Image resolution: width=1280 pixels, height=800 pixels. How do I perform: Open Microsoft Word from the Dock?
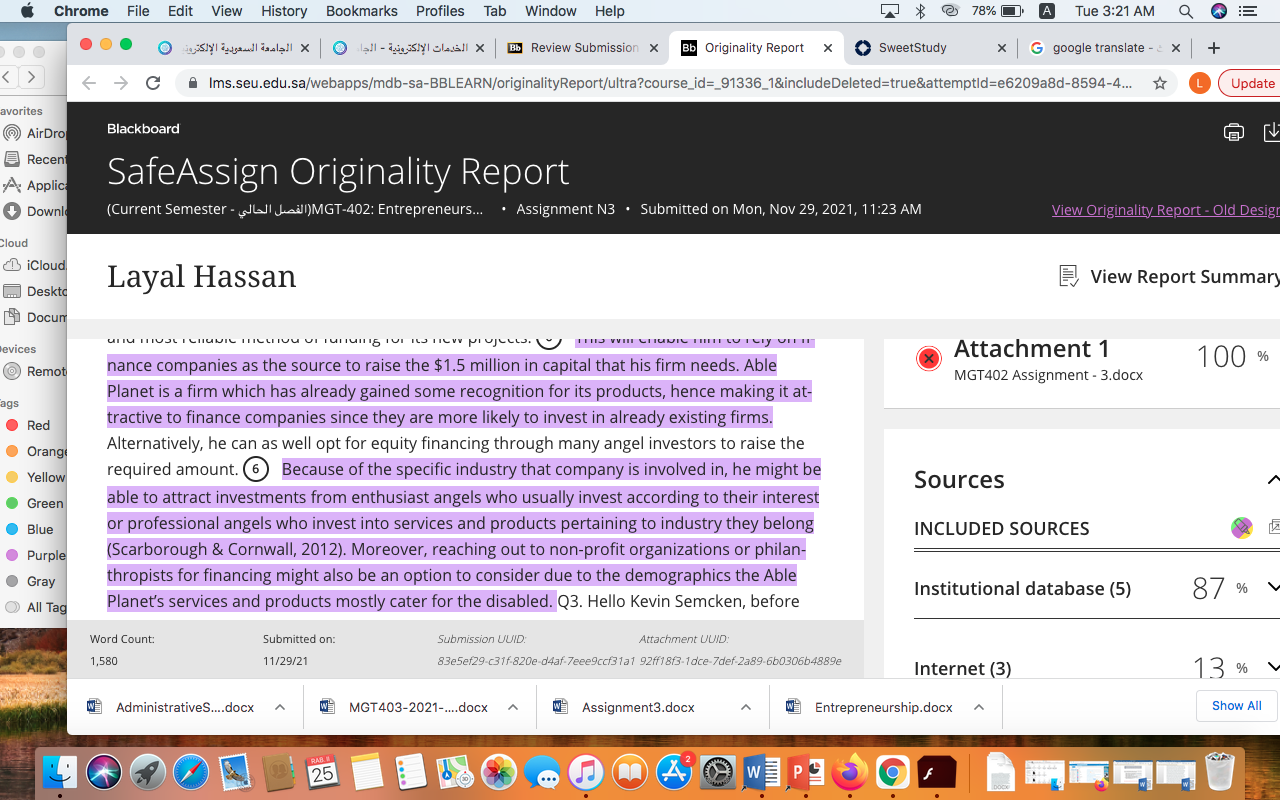[762, 771]
